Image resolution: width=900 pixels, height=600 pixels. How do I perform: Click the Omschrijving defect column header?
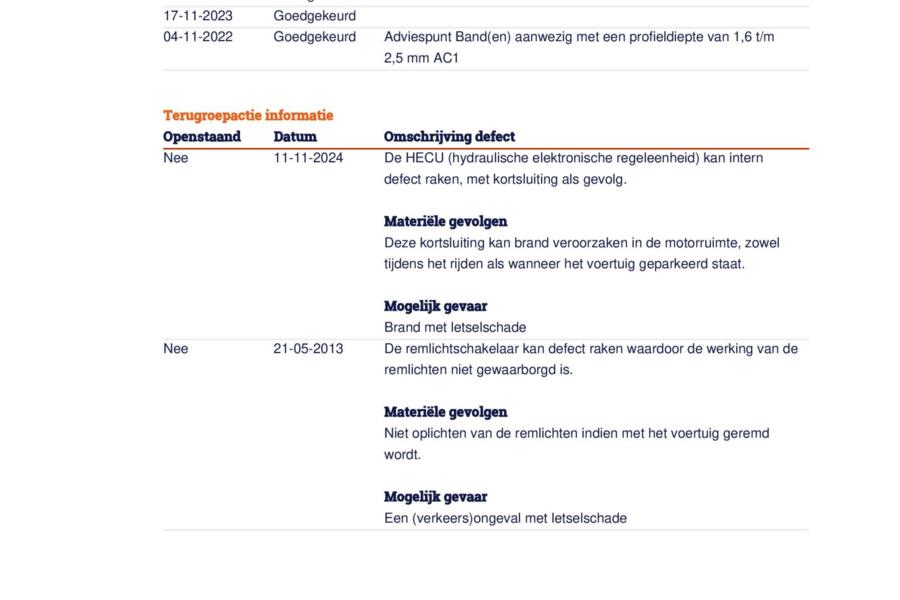[449, 136]
